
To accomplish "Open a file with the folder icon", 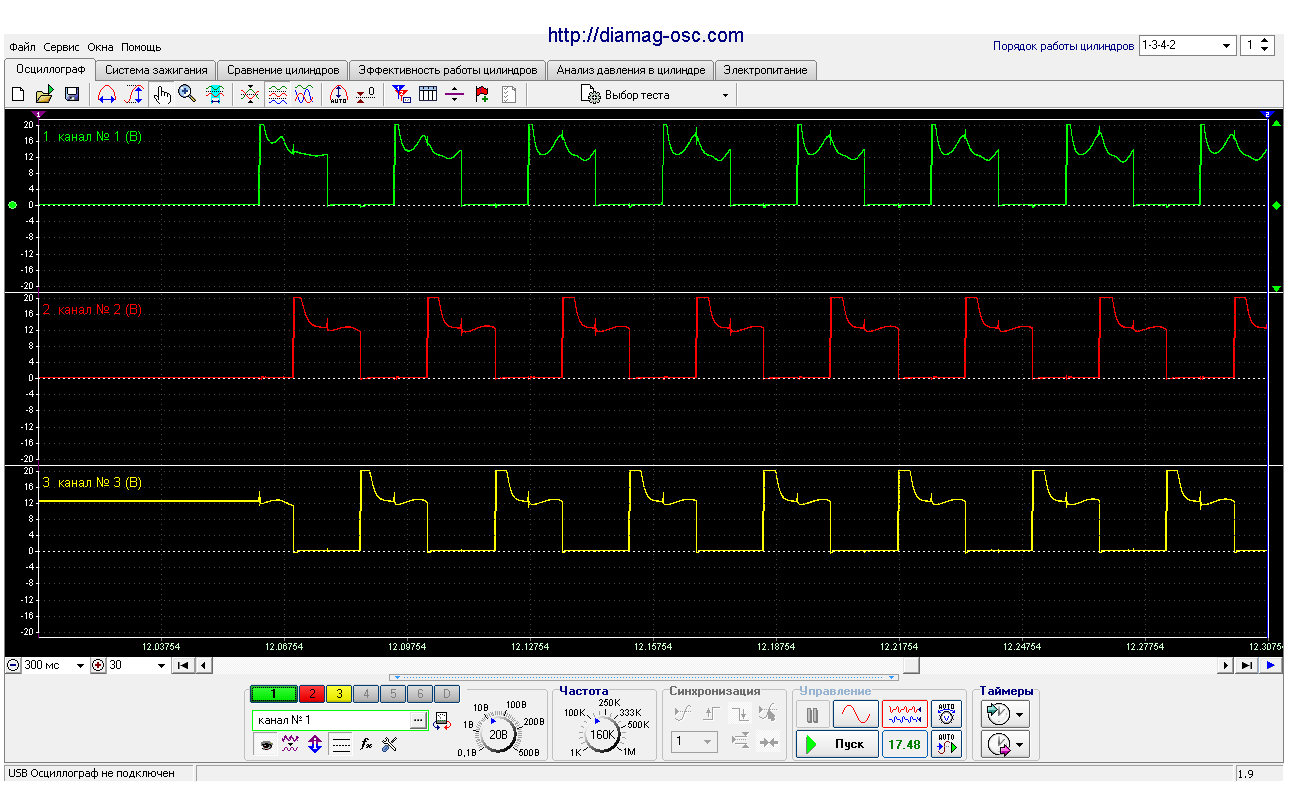I will point(44,95).
